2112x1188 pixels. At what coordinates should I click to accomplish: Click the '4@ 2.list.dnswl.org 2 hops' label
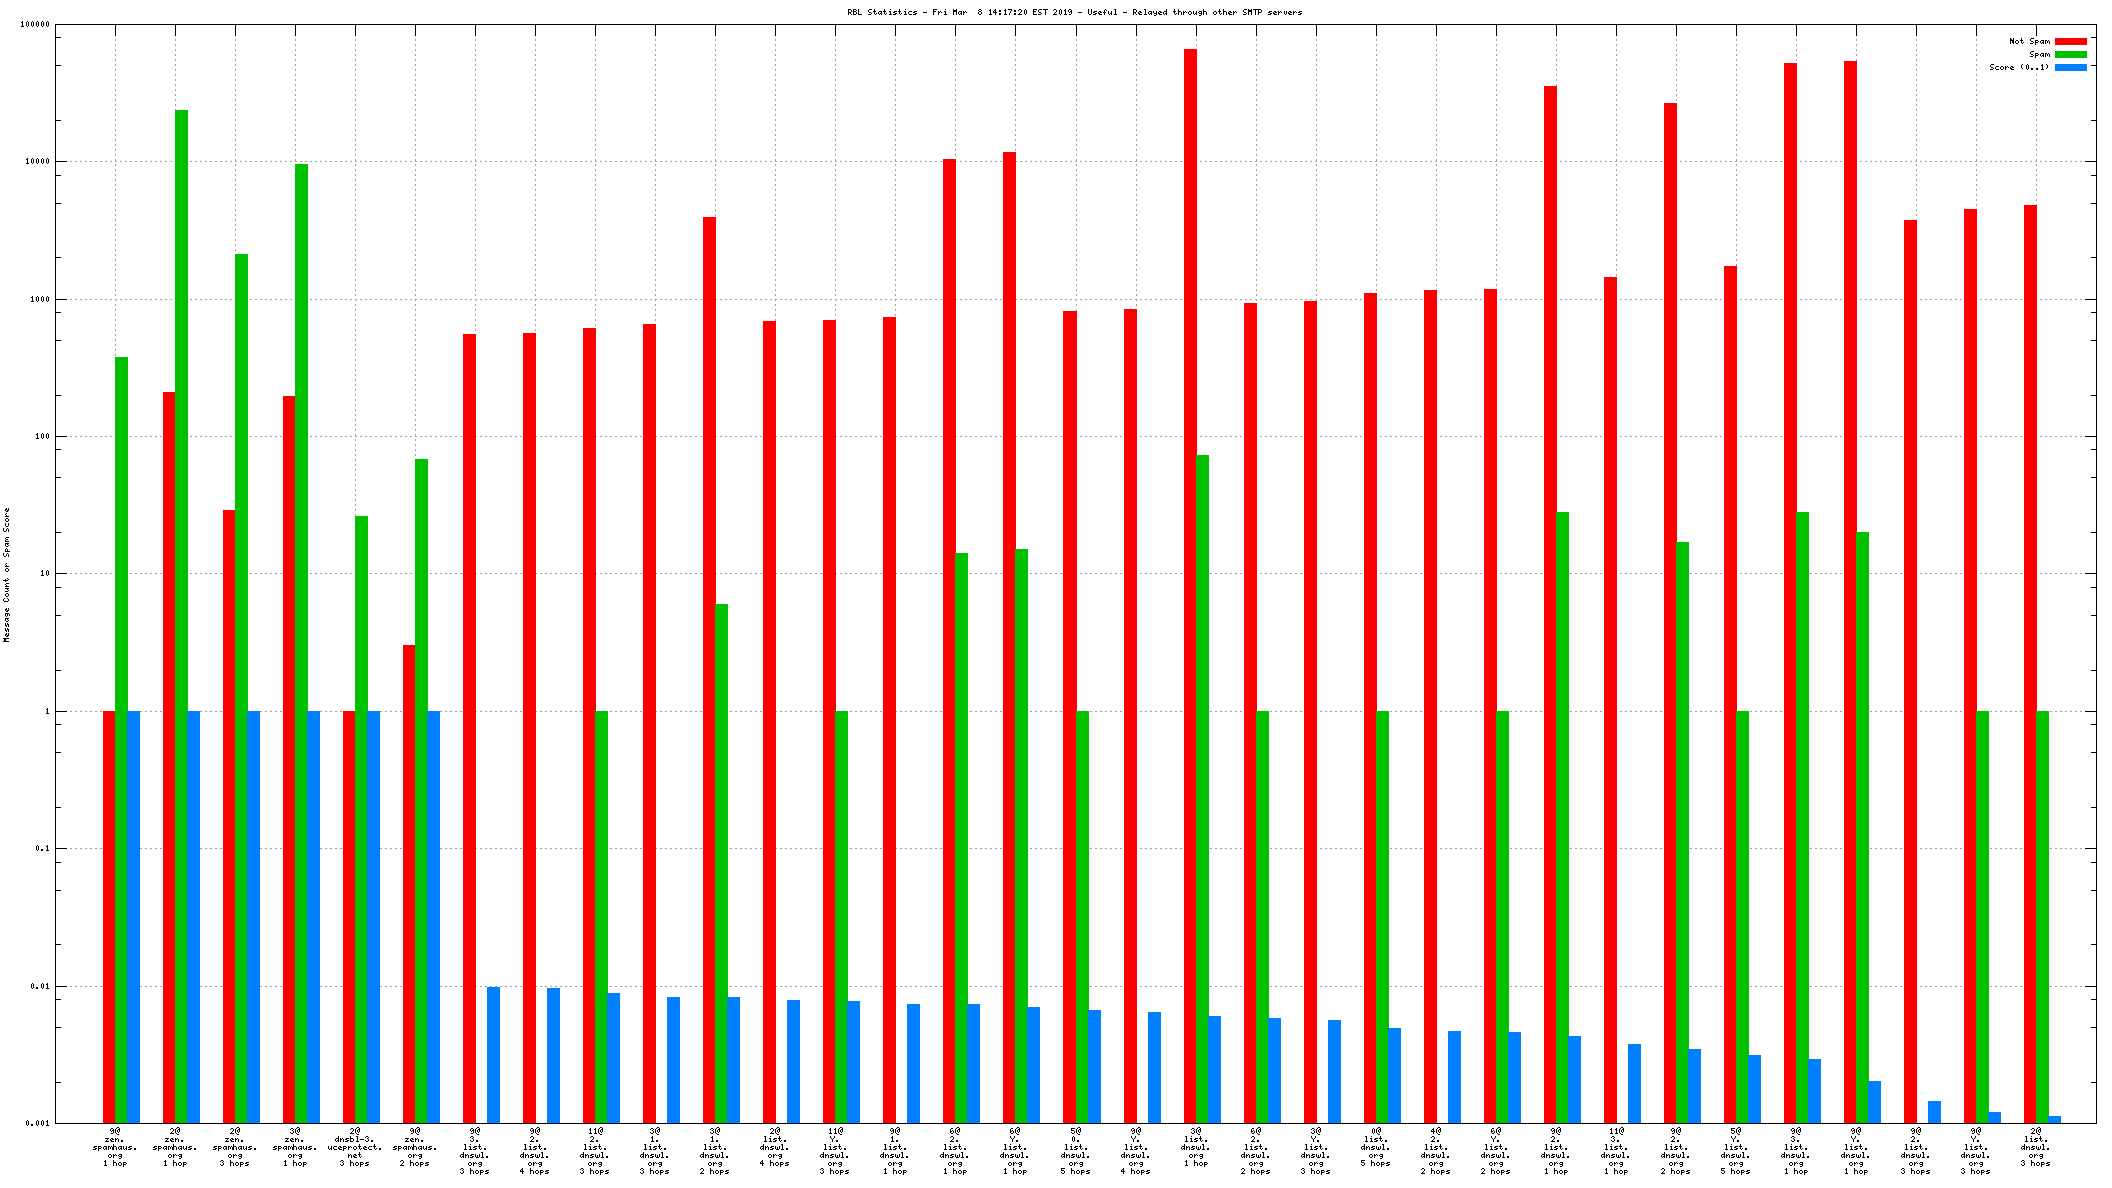pos(1435,1151)
